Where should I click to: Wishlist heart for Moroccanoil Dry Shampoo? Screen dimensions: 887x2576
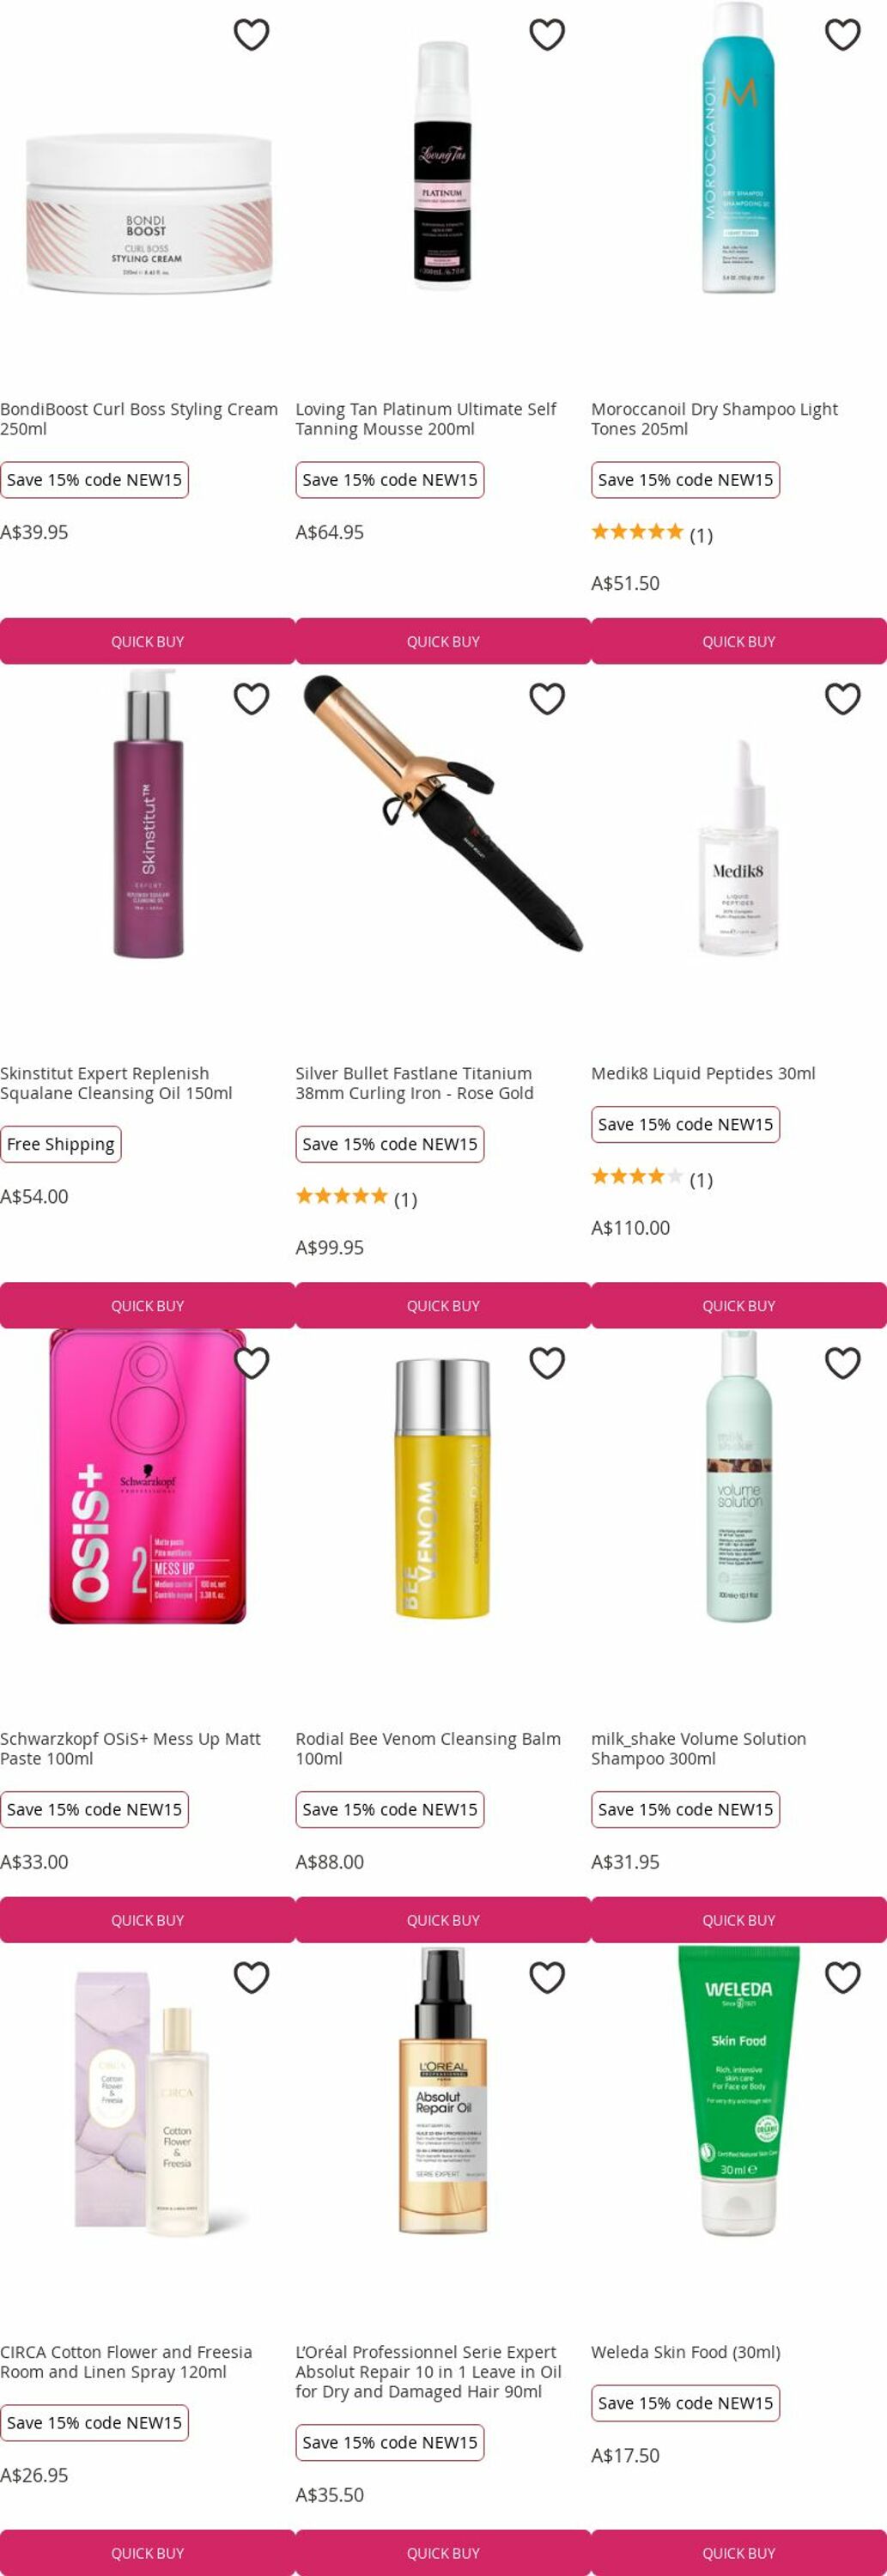[843, 35]
